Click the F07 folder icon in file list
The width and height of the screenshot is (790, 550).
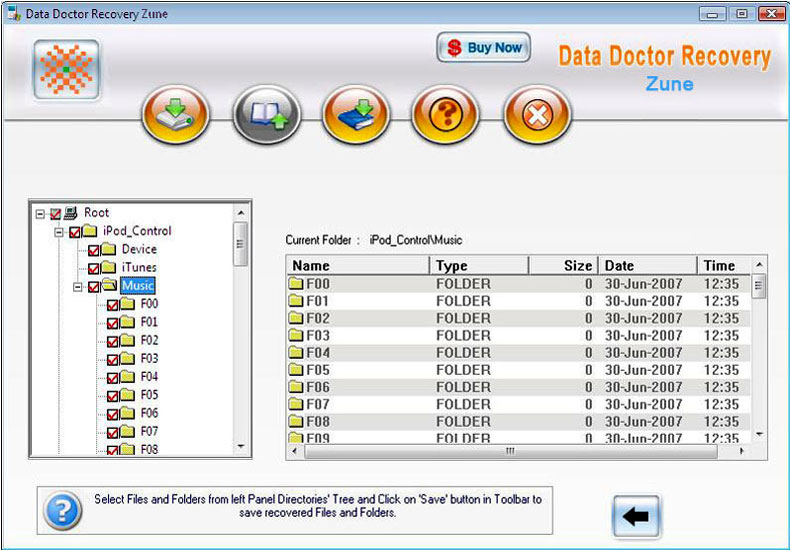(296, 404)
